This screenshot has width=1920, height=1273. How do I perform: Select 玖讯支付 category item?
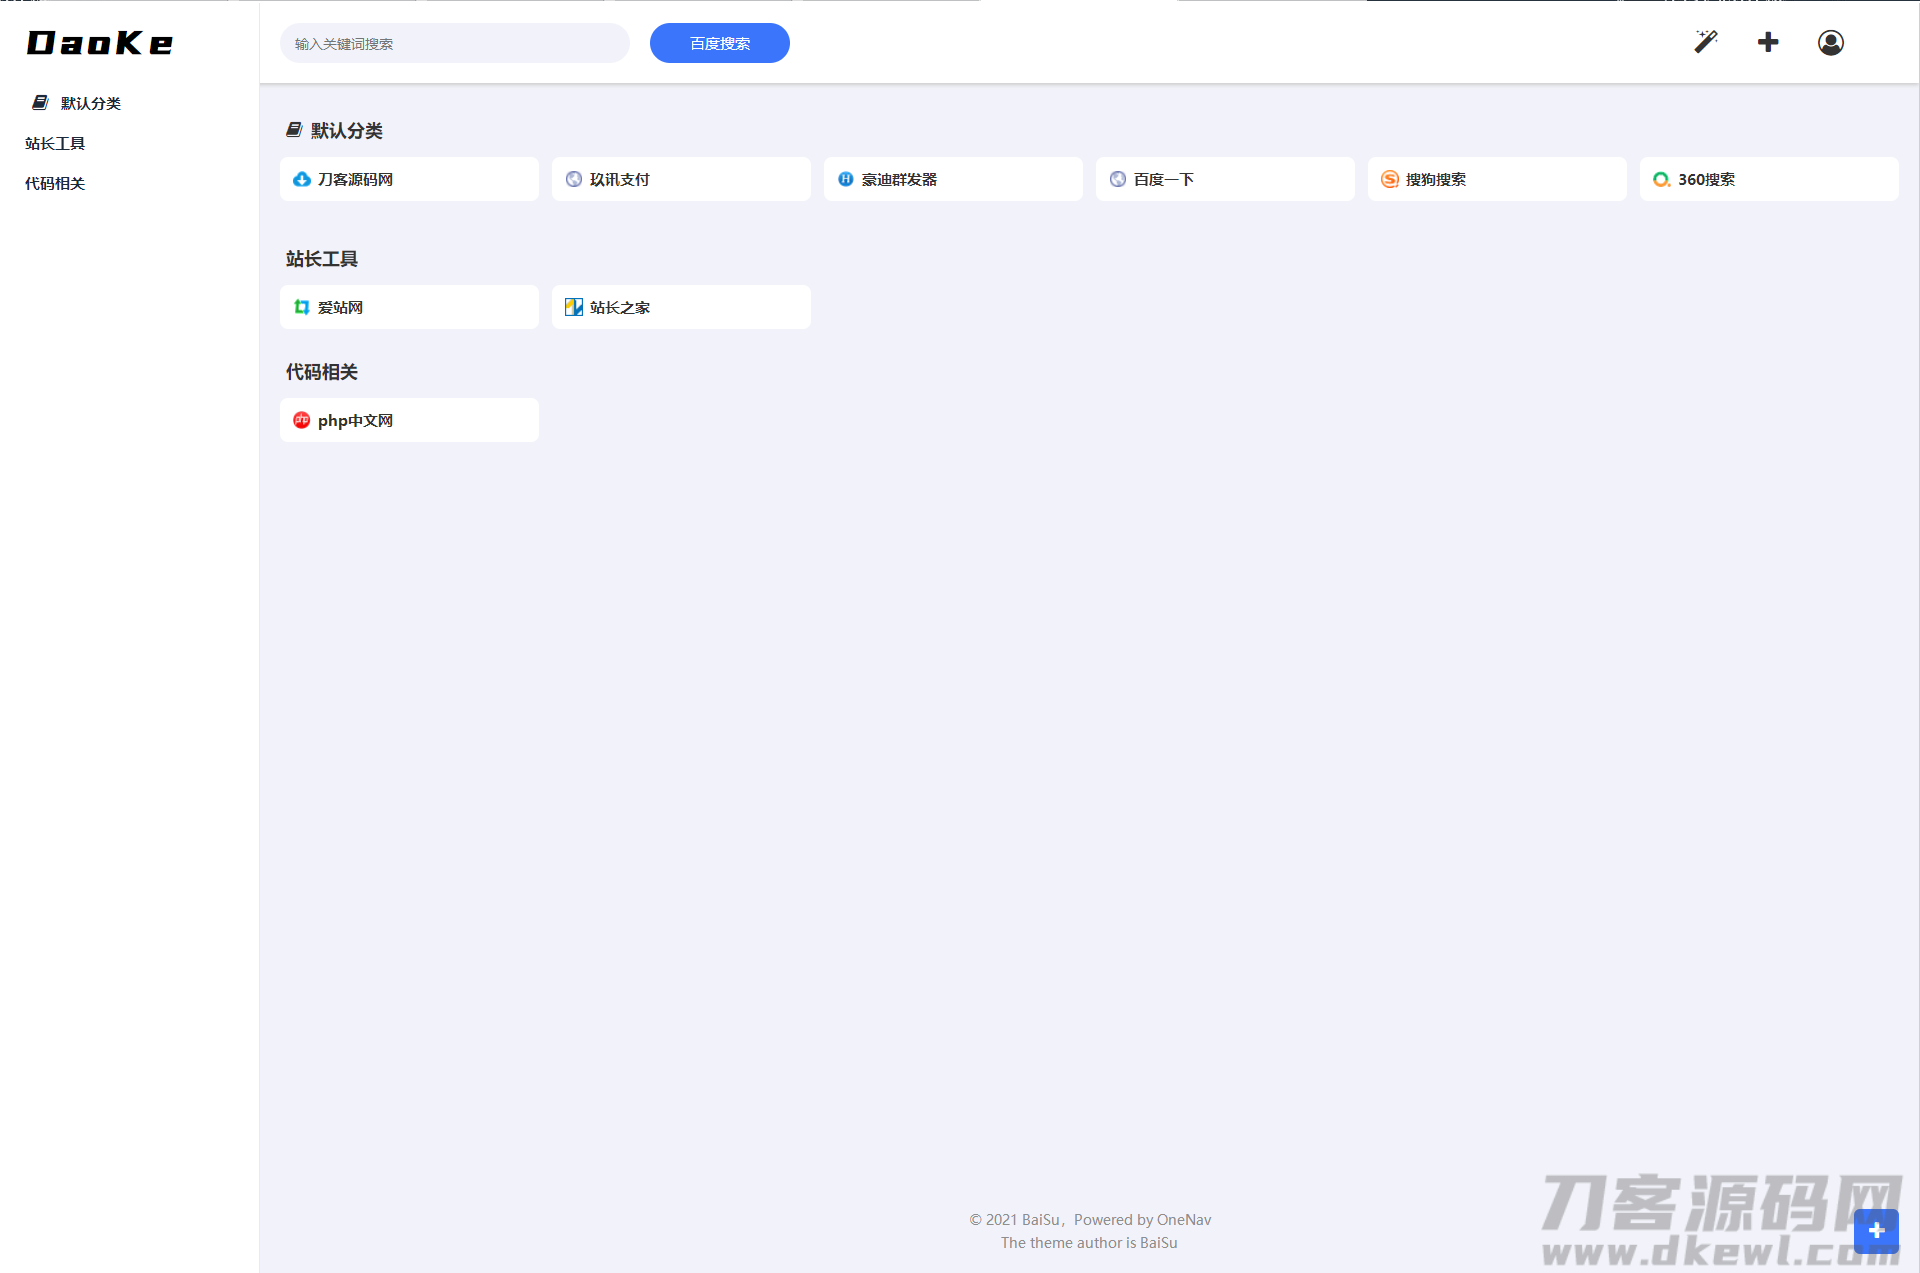682,179
